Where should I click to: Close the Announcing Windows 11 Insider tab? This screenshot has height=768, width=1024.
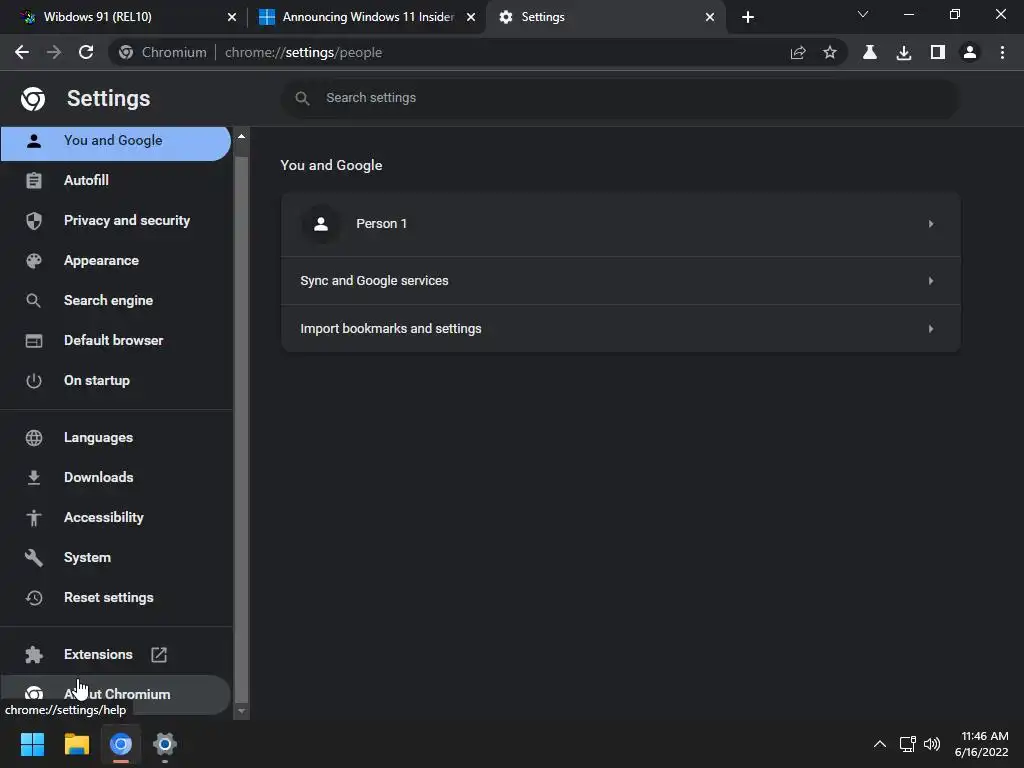(471, 17)
